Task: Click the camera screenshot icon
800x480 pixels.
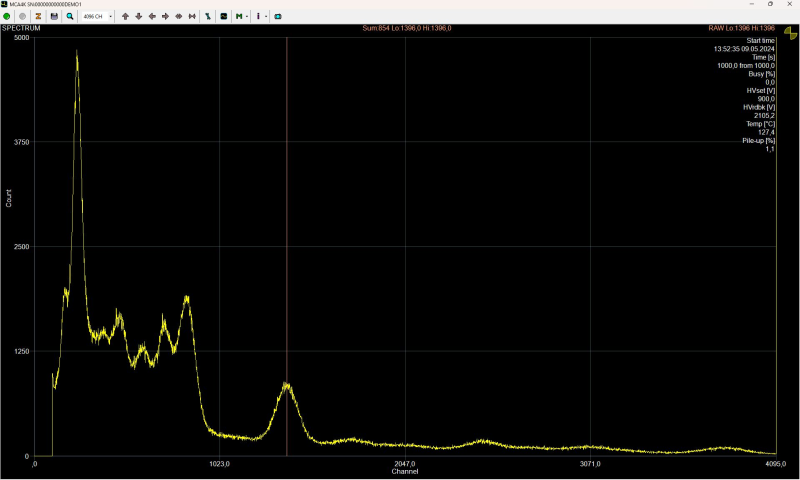Action: pyautogui.click(x=278, y=16)
